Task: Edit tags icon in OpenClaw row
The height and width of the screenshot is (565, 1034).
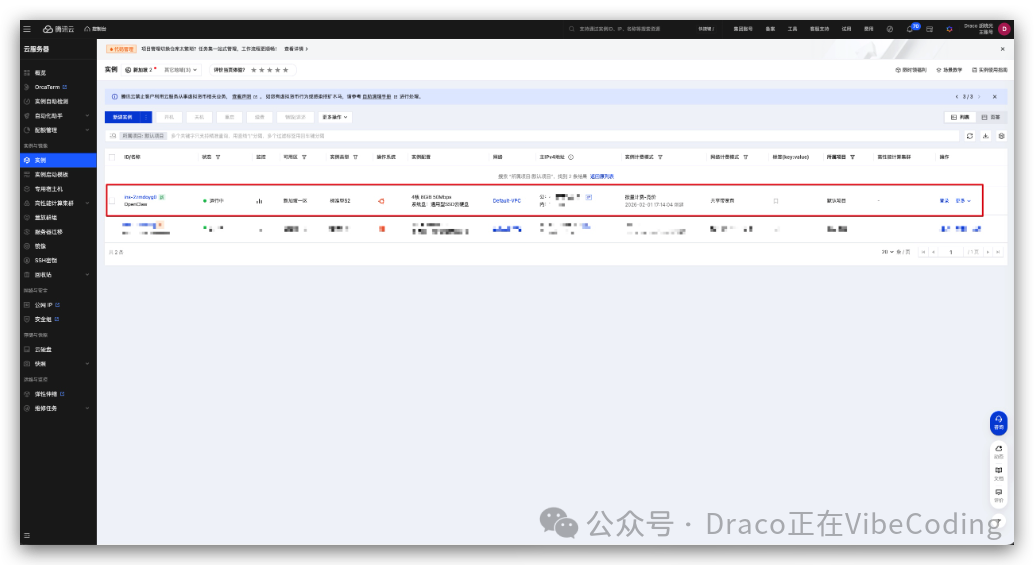Action: coord(776,200)
